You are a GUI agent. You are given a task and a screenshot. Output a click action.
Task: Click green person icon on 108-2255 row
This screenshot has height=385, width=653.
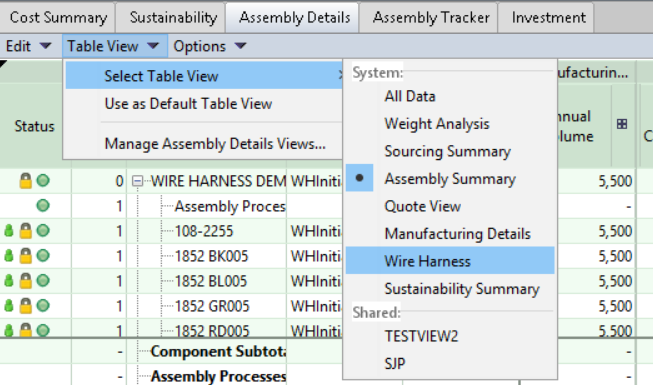[x=9, y=230]
